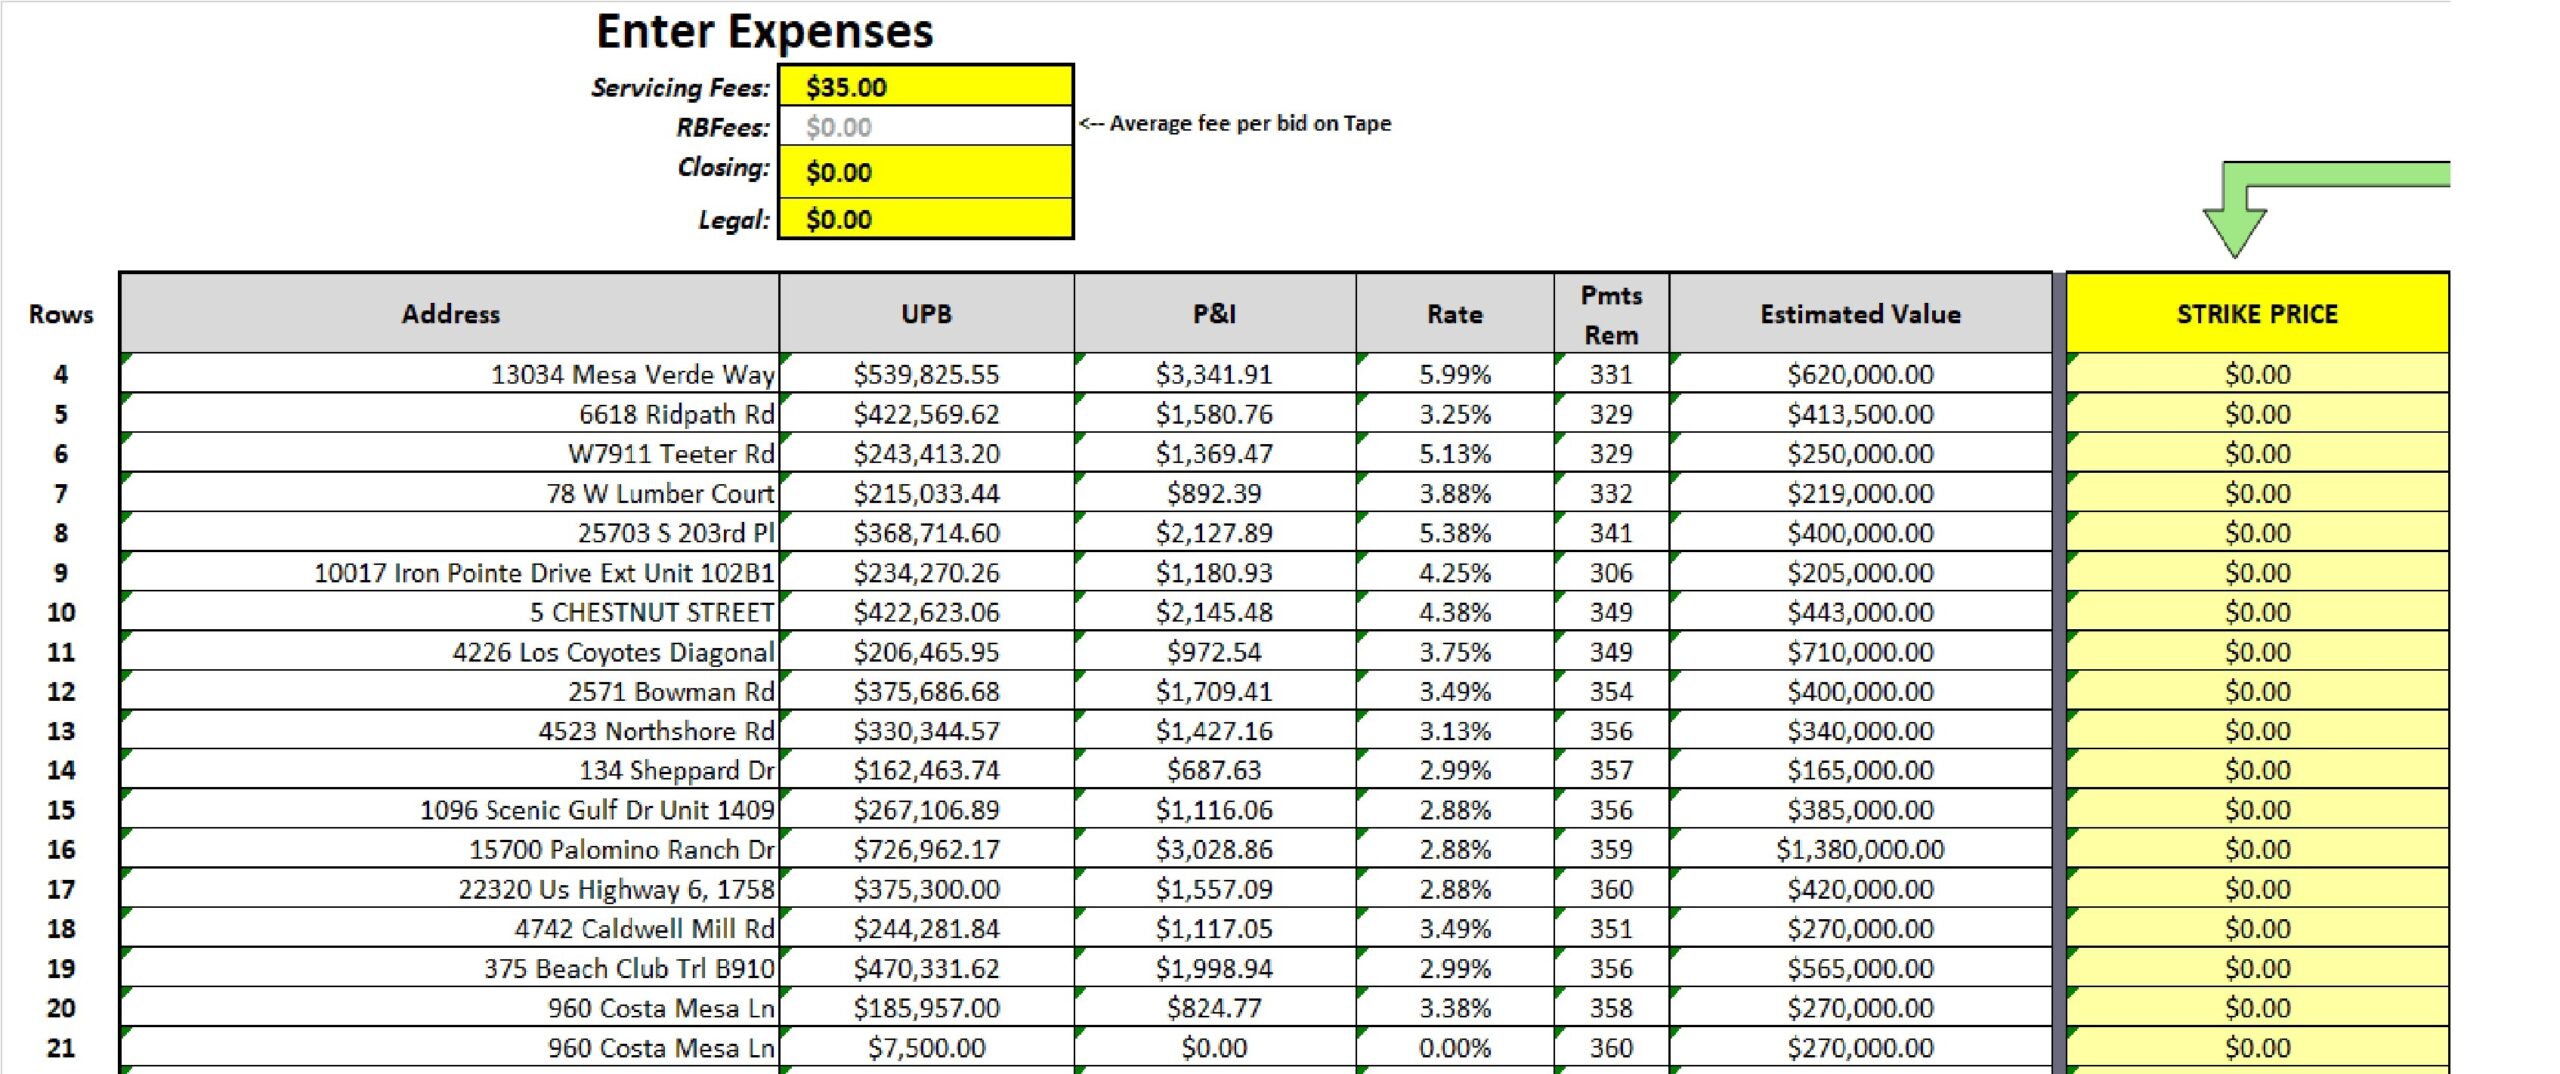Screen dimensions: 2560x1074
Task: Select the Estimated Value column header
Action: 1860,314
